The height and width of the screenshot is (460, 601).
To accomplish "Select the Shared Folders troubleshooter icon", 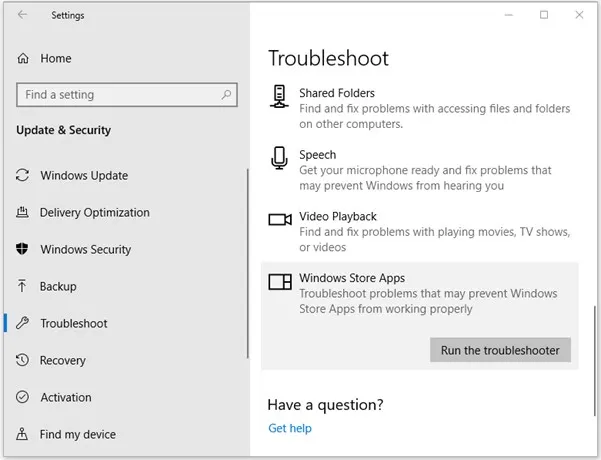I will click(x=280, y=97).
